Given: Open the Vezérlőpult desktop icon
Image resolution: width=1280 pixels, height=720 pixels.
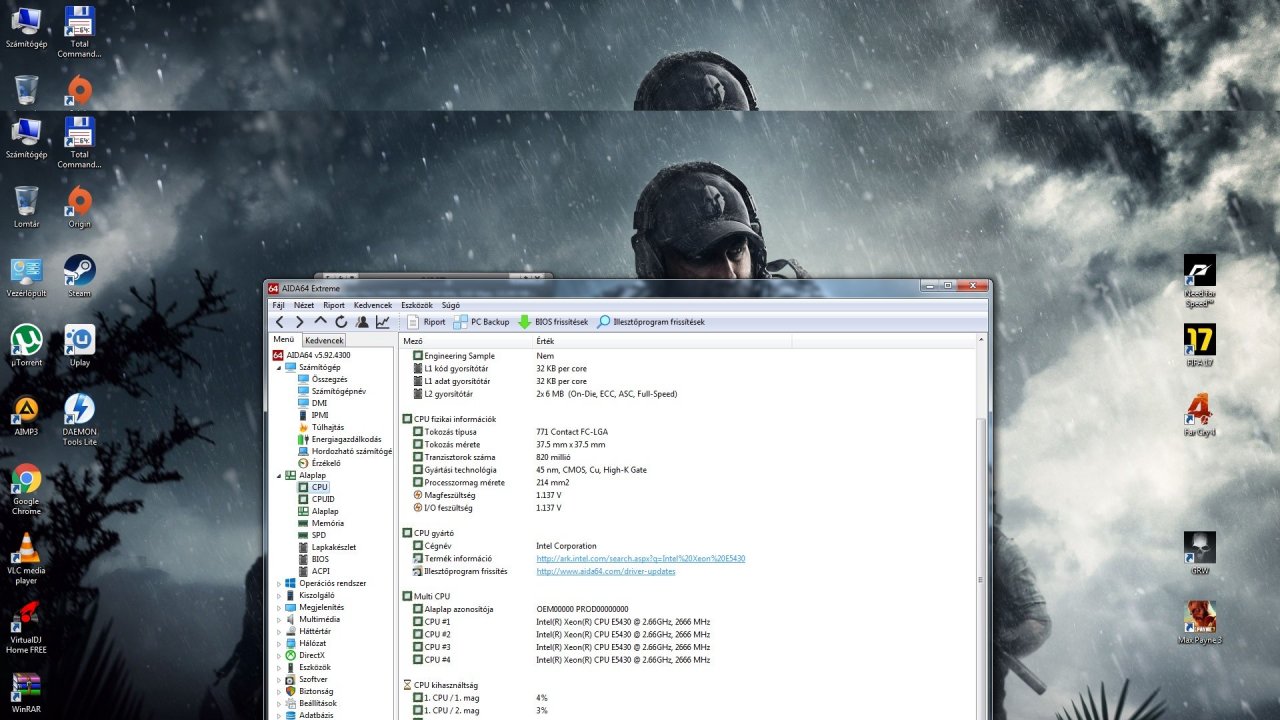Looking at the screenshot, I should pos(26,276).
